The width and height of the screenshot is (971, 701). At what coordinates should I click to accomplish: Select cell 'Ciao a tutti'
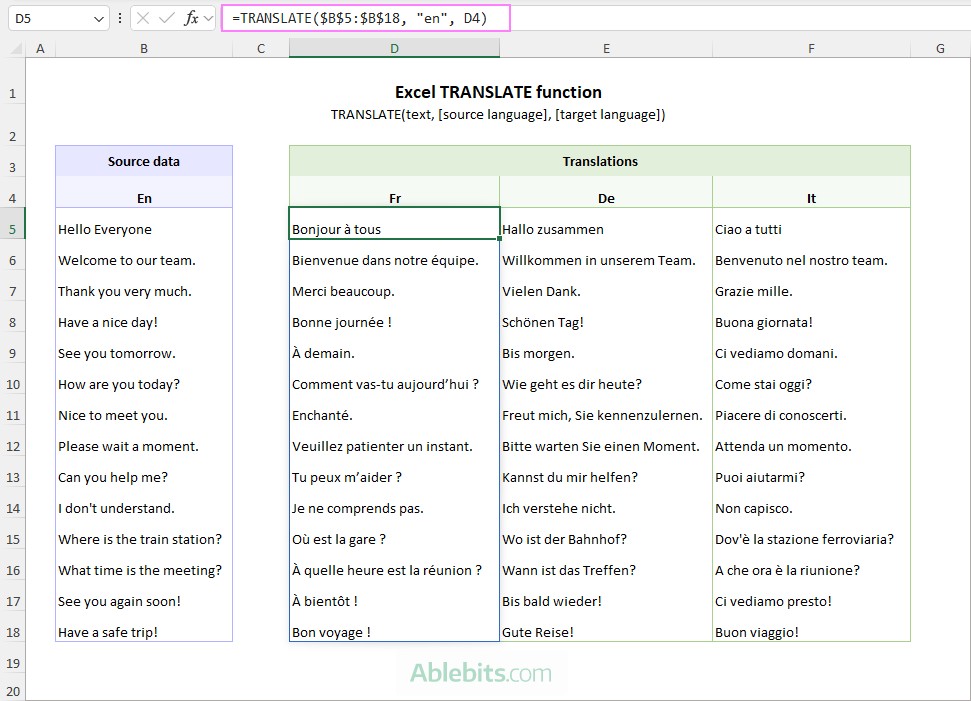[811, 224]
